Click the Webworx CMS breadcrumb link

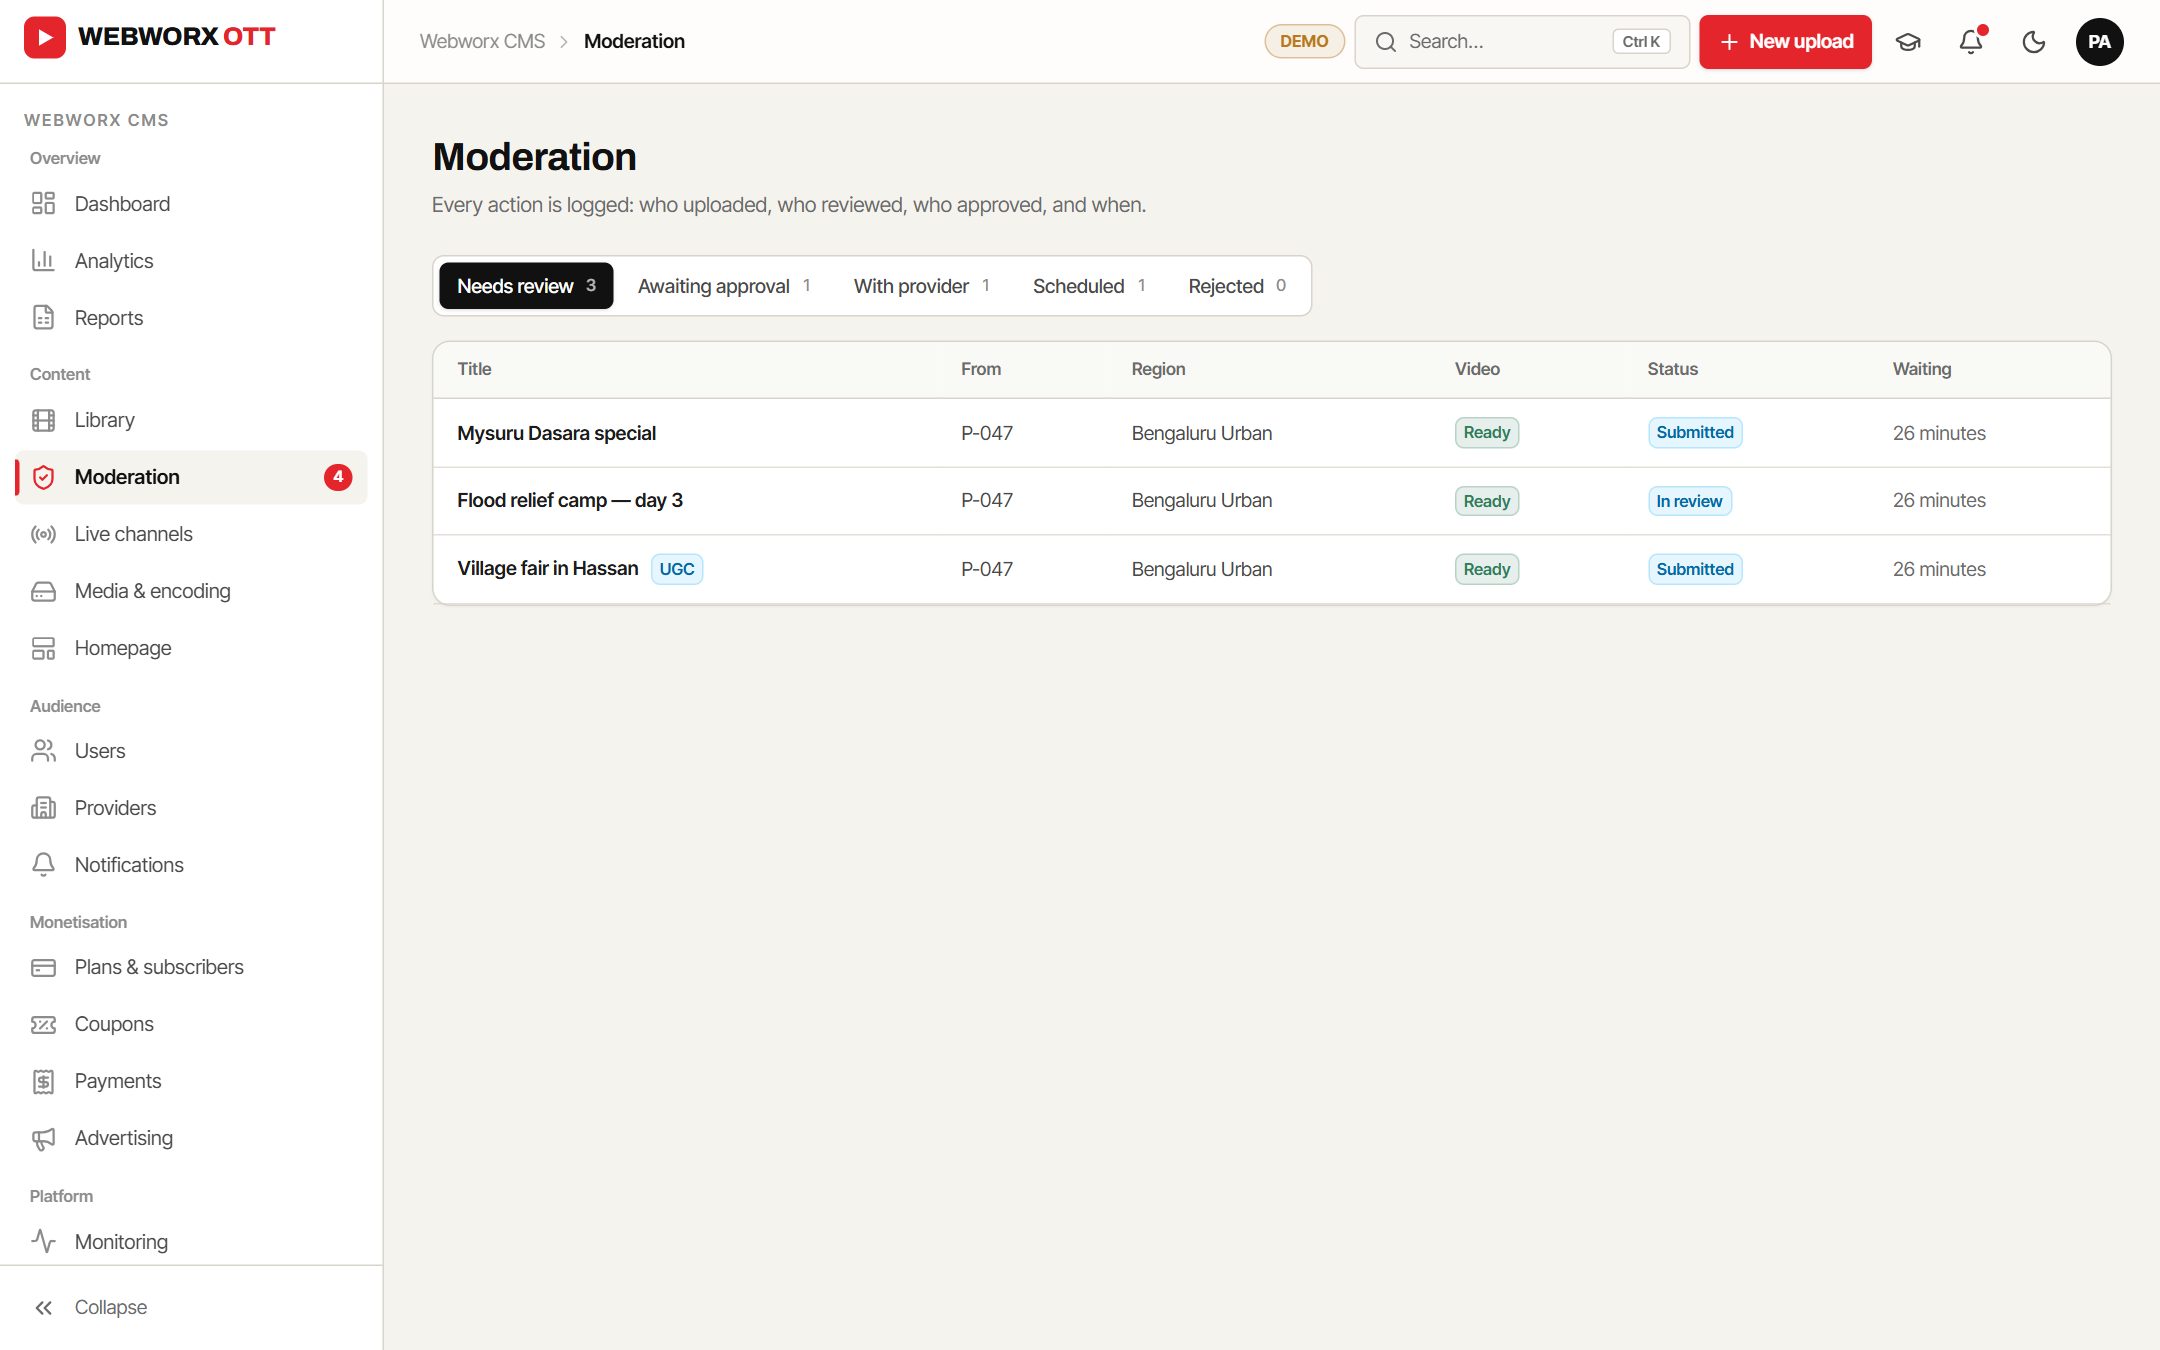coord(482,41)
